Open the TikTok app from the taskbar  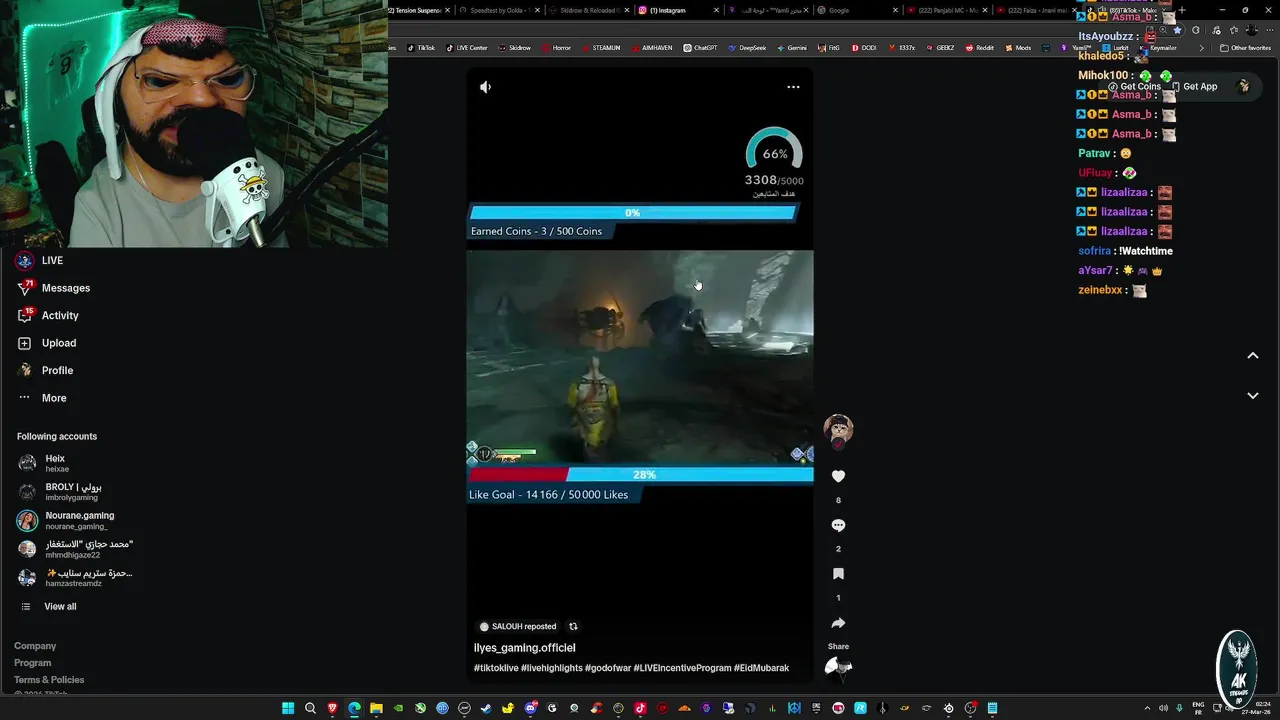(x=640, y=708)
